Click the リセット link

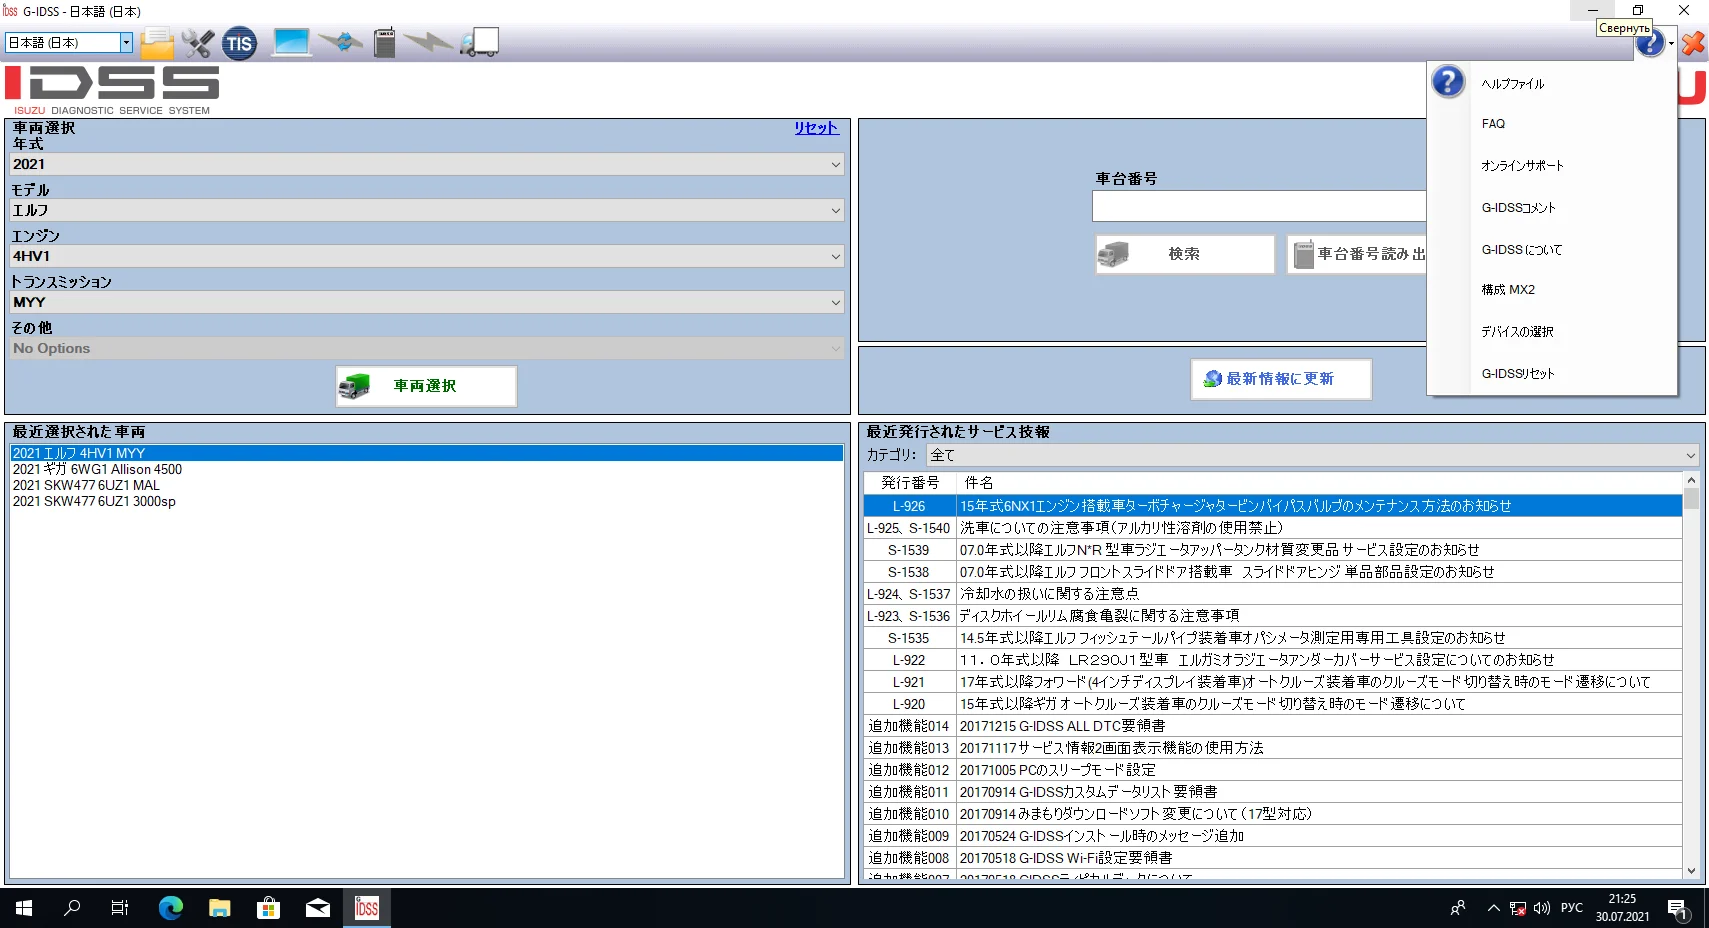click(x=816, y=128)
